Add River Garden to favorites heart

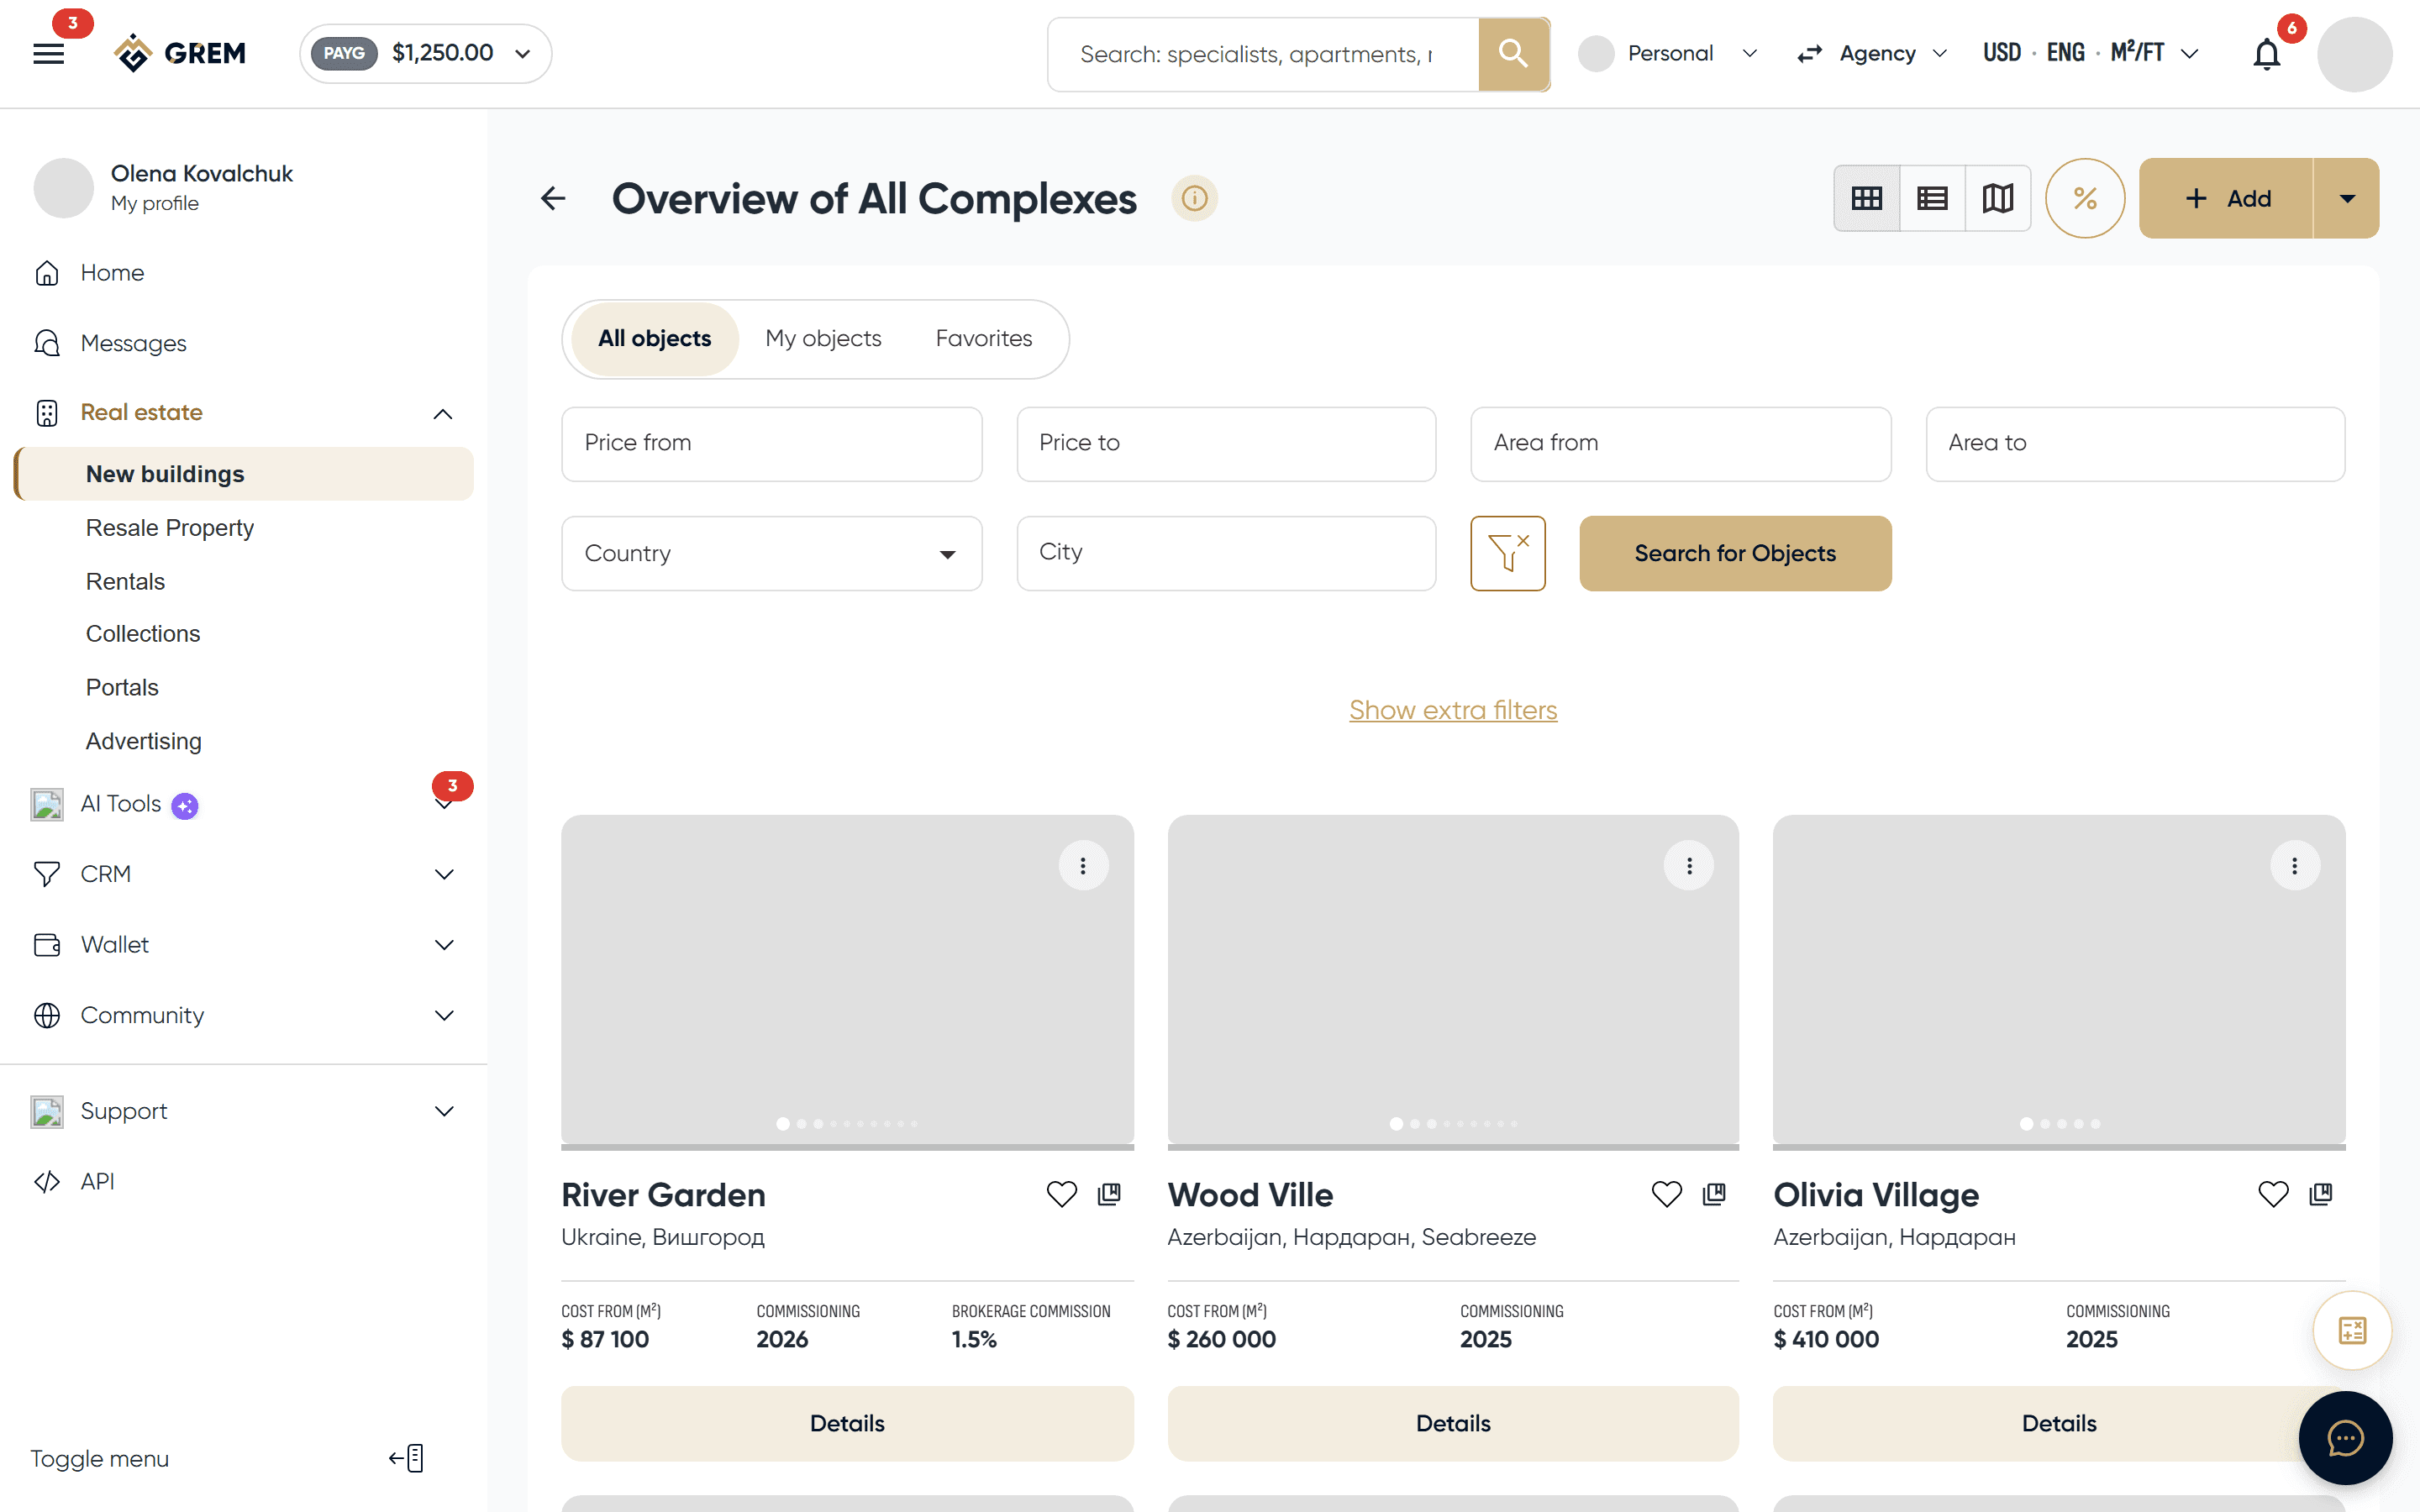point(1061,1194)
